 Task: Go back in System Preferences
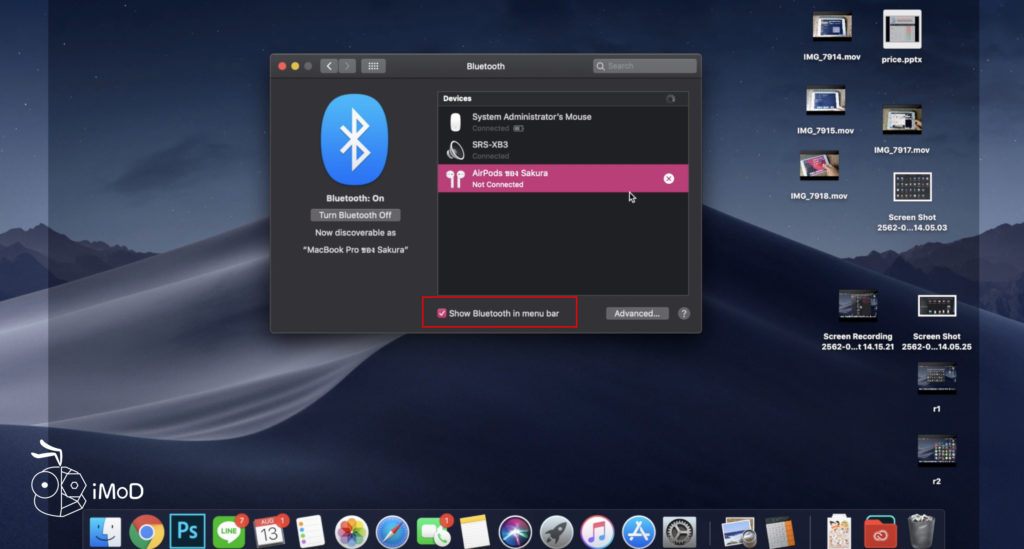[329, 66]
